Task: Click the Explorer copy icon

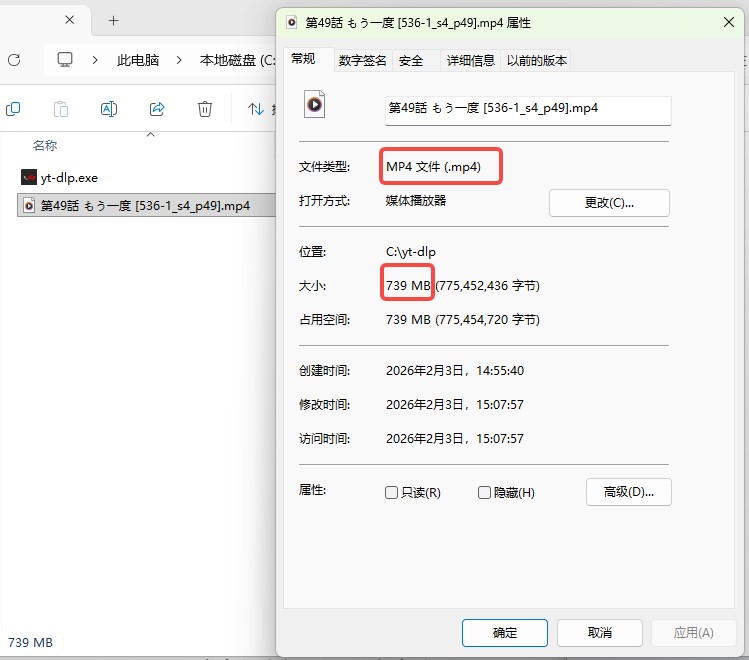Action: click(x=13, y=109)
